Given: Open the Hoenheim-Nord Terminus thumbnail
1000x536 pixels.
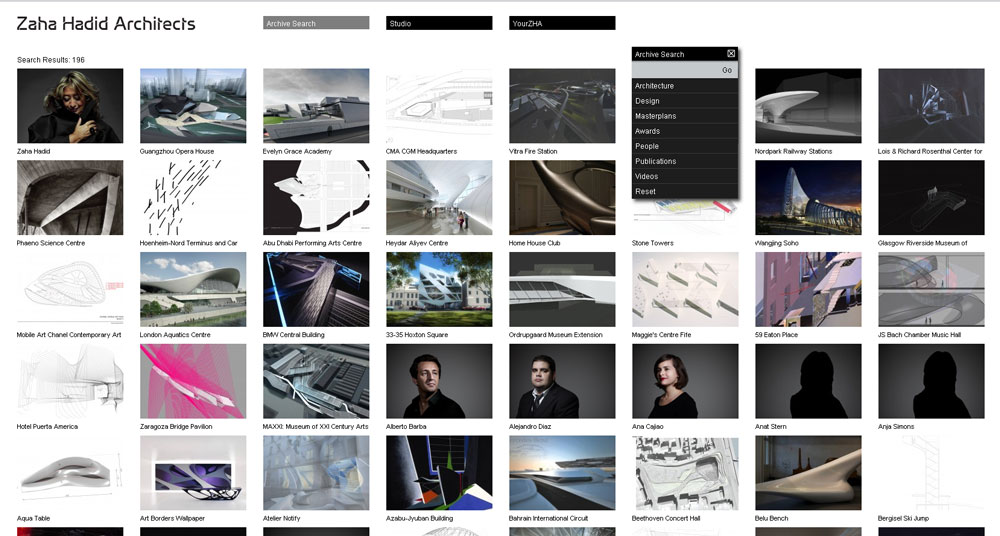Looking at the screenshot, I should 193,198.
